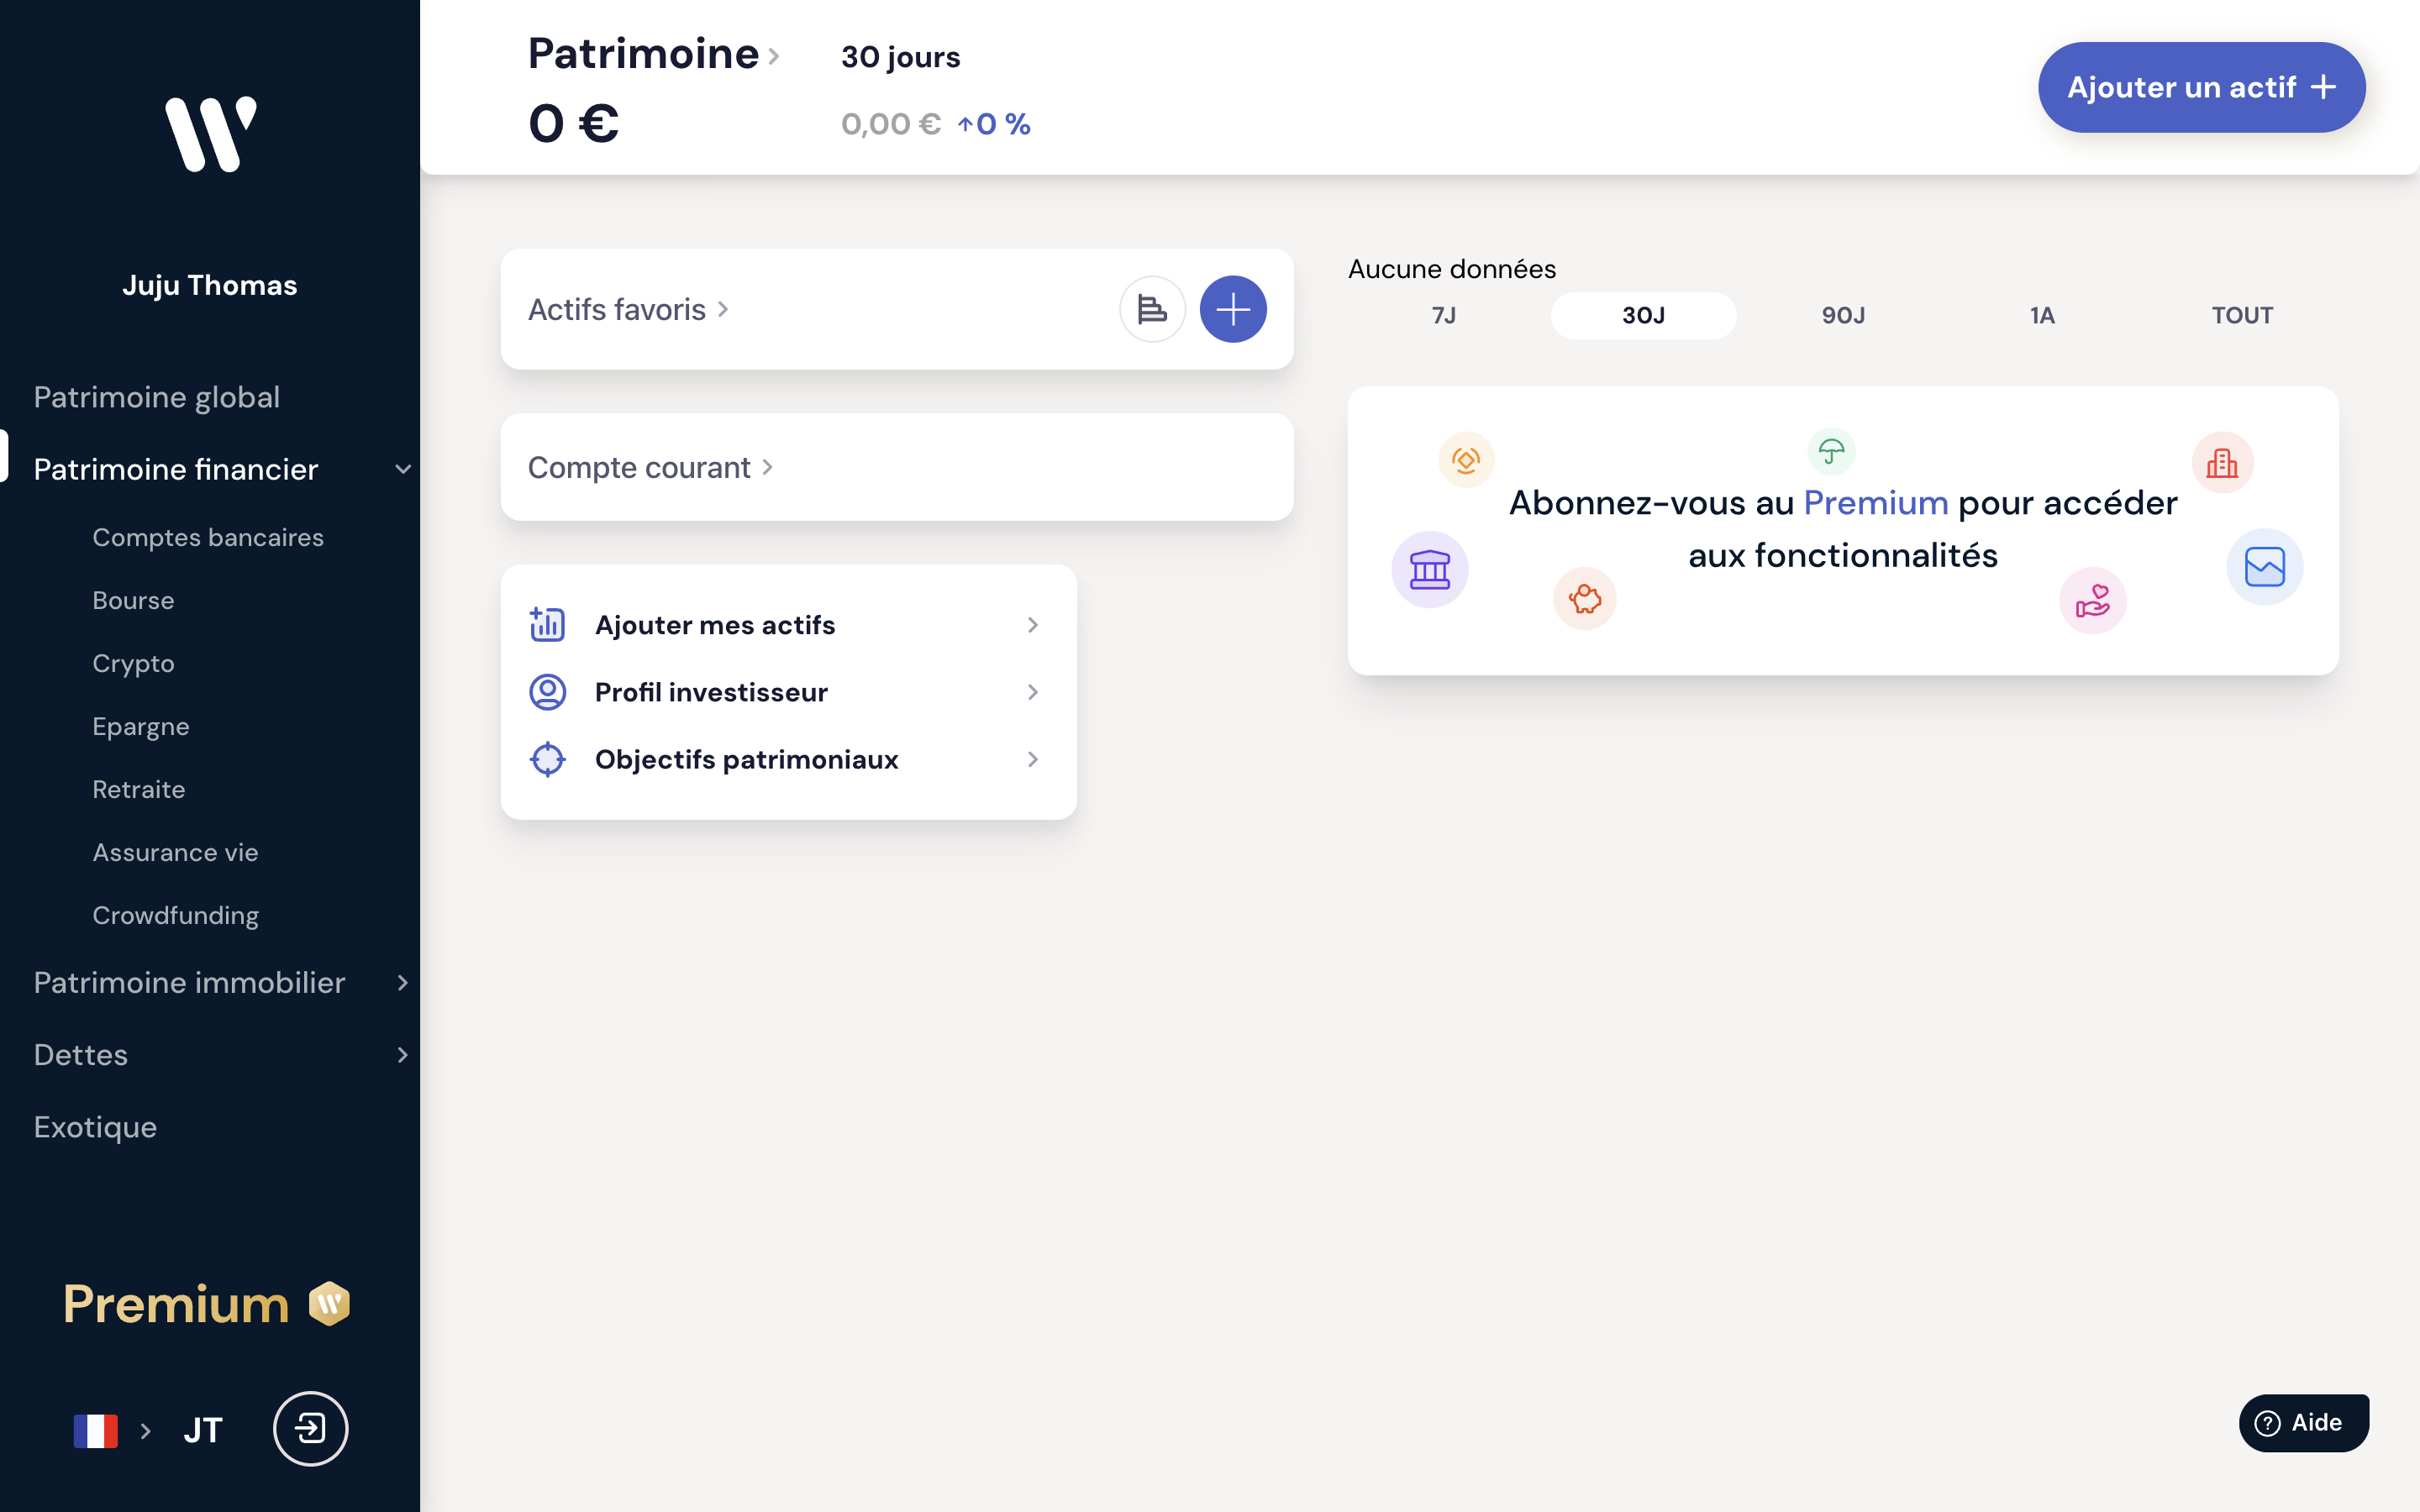Open Exotique in the sidebar

95,1127
